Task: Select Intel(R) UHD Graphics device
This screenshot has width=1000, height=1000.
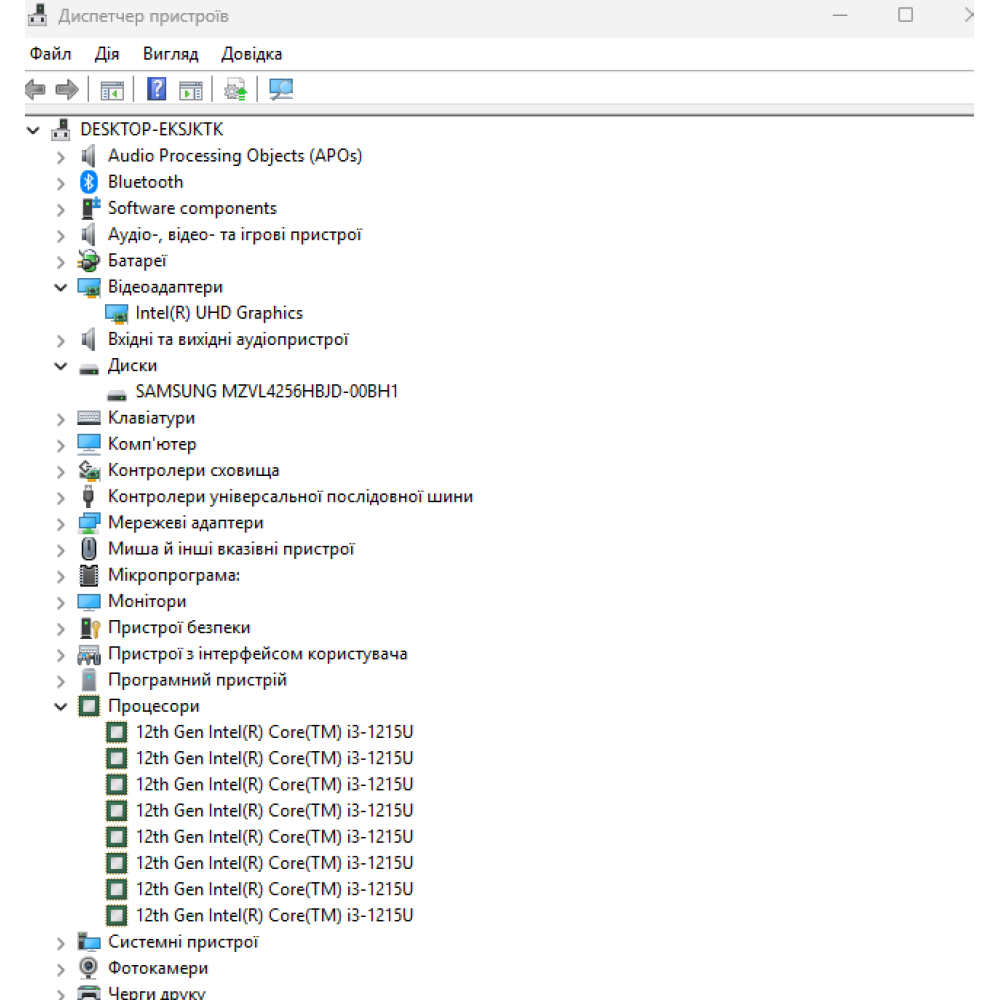Action: pos(219,313)
